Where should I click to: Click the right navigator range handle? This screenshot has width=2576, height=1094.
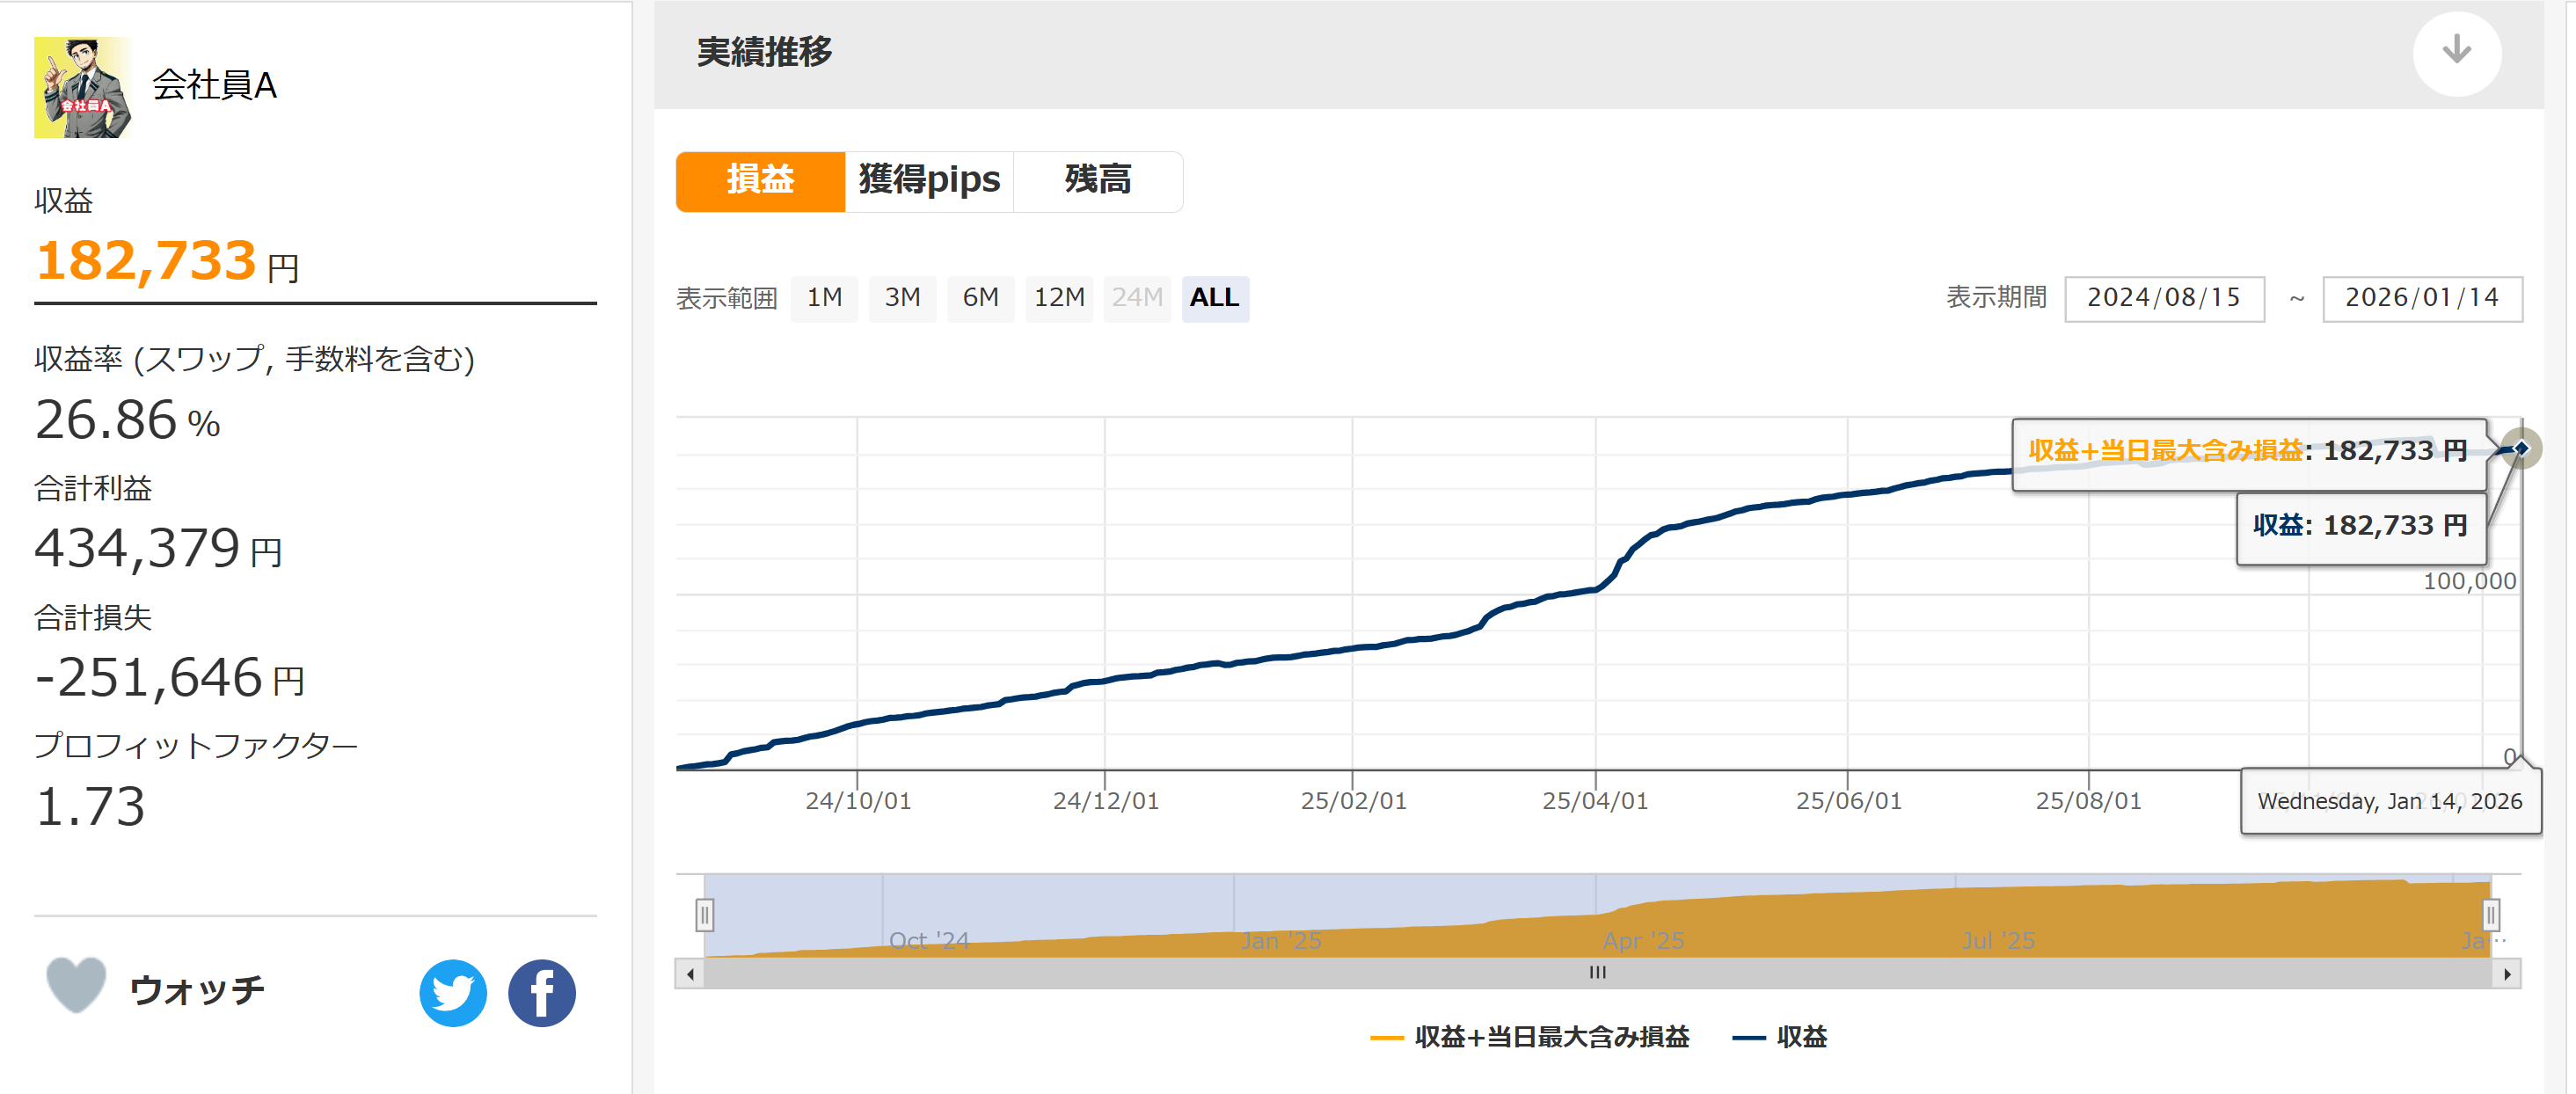coord(2490,914)
